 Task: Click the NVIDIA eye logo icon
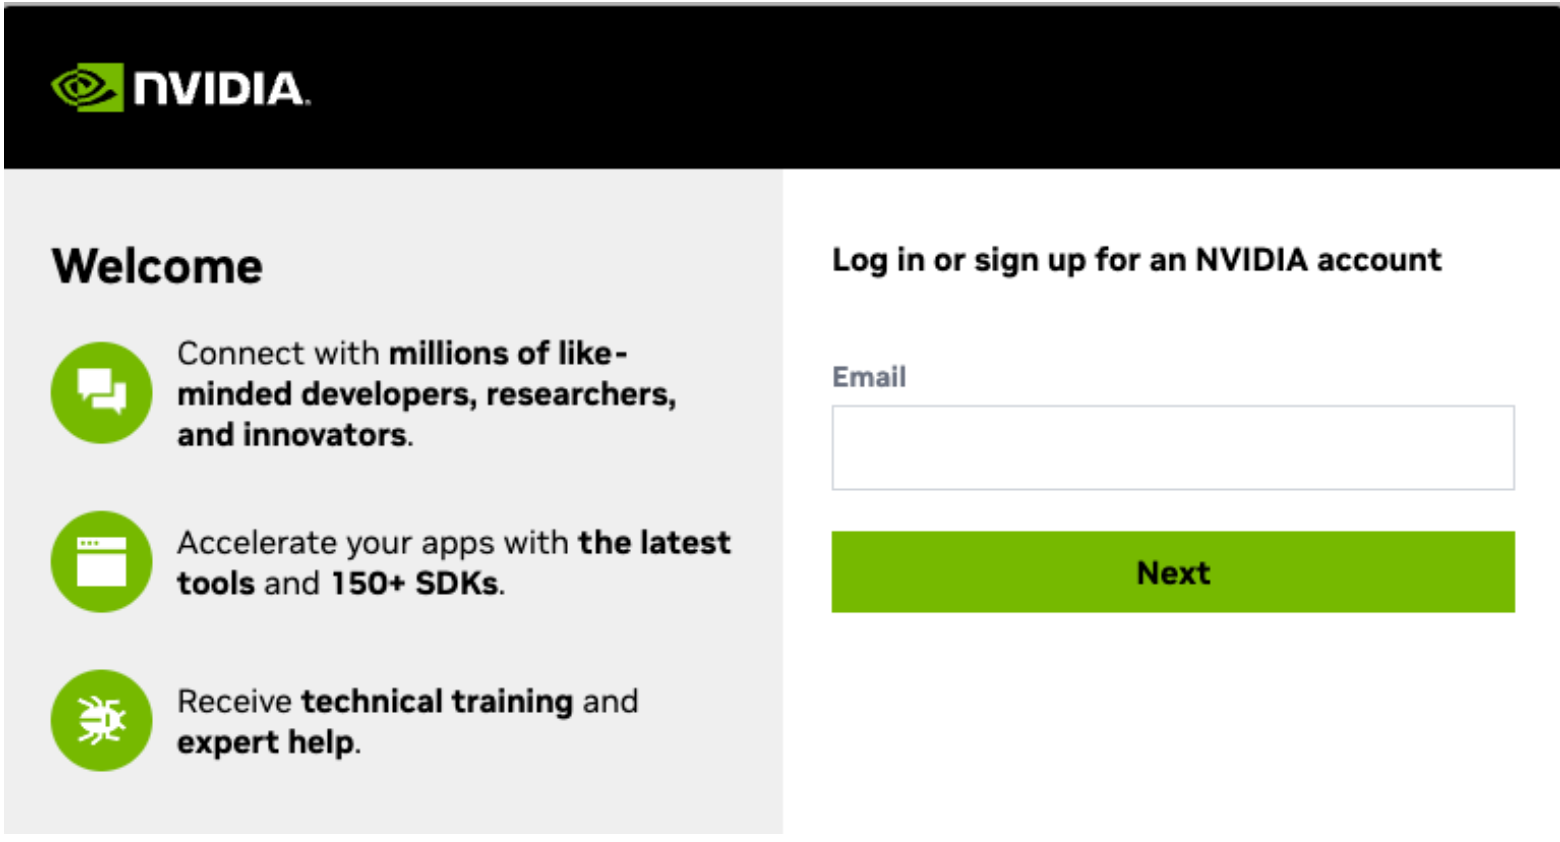pyautogui.click(x=87, y=88)
